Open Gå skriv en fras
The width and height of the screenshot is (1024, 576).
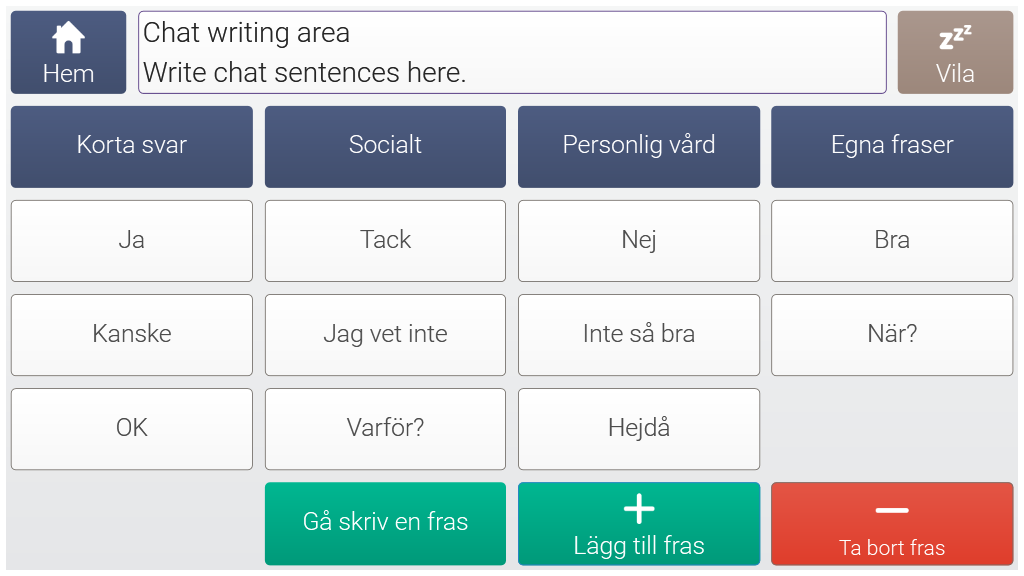[385, 523]
